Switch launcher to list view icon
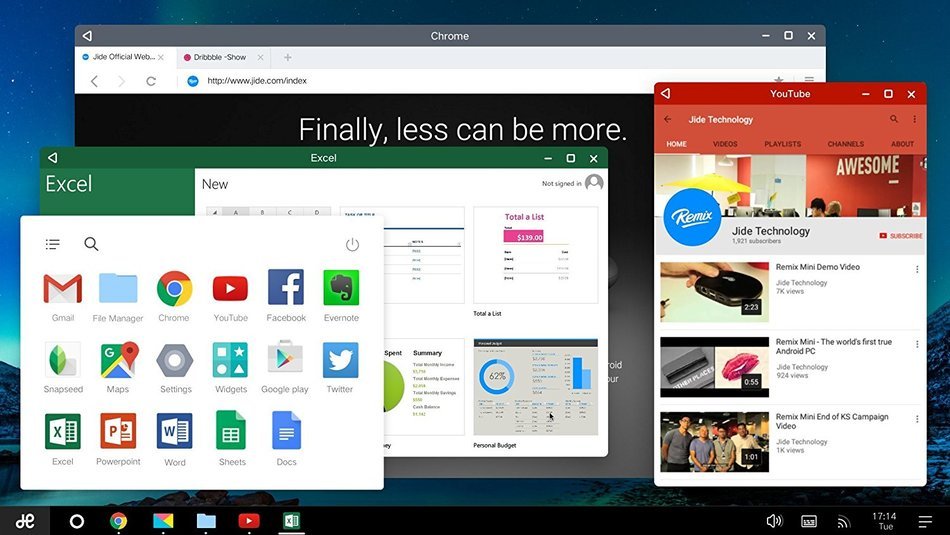Viewport: 950px width, 535px height. point(53,244)
